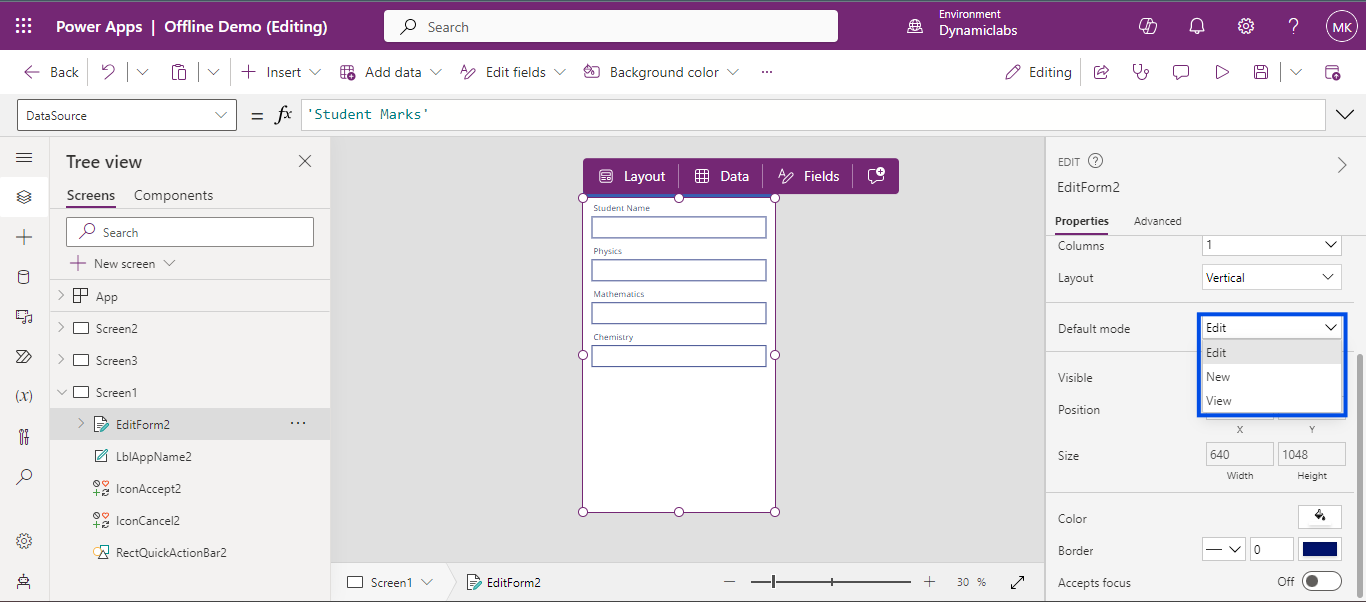Viewport: 1366px width, 602px height.
Task: Toggle the Accepts focus switch
Action: click(x=1321, y=582)
